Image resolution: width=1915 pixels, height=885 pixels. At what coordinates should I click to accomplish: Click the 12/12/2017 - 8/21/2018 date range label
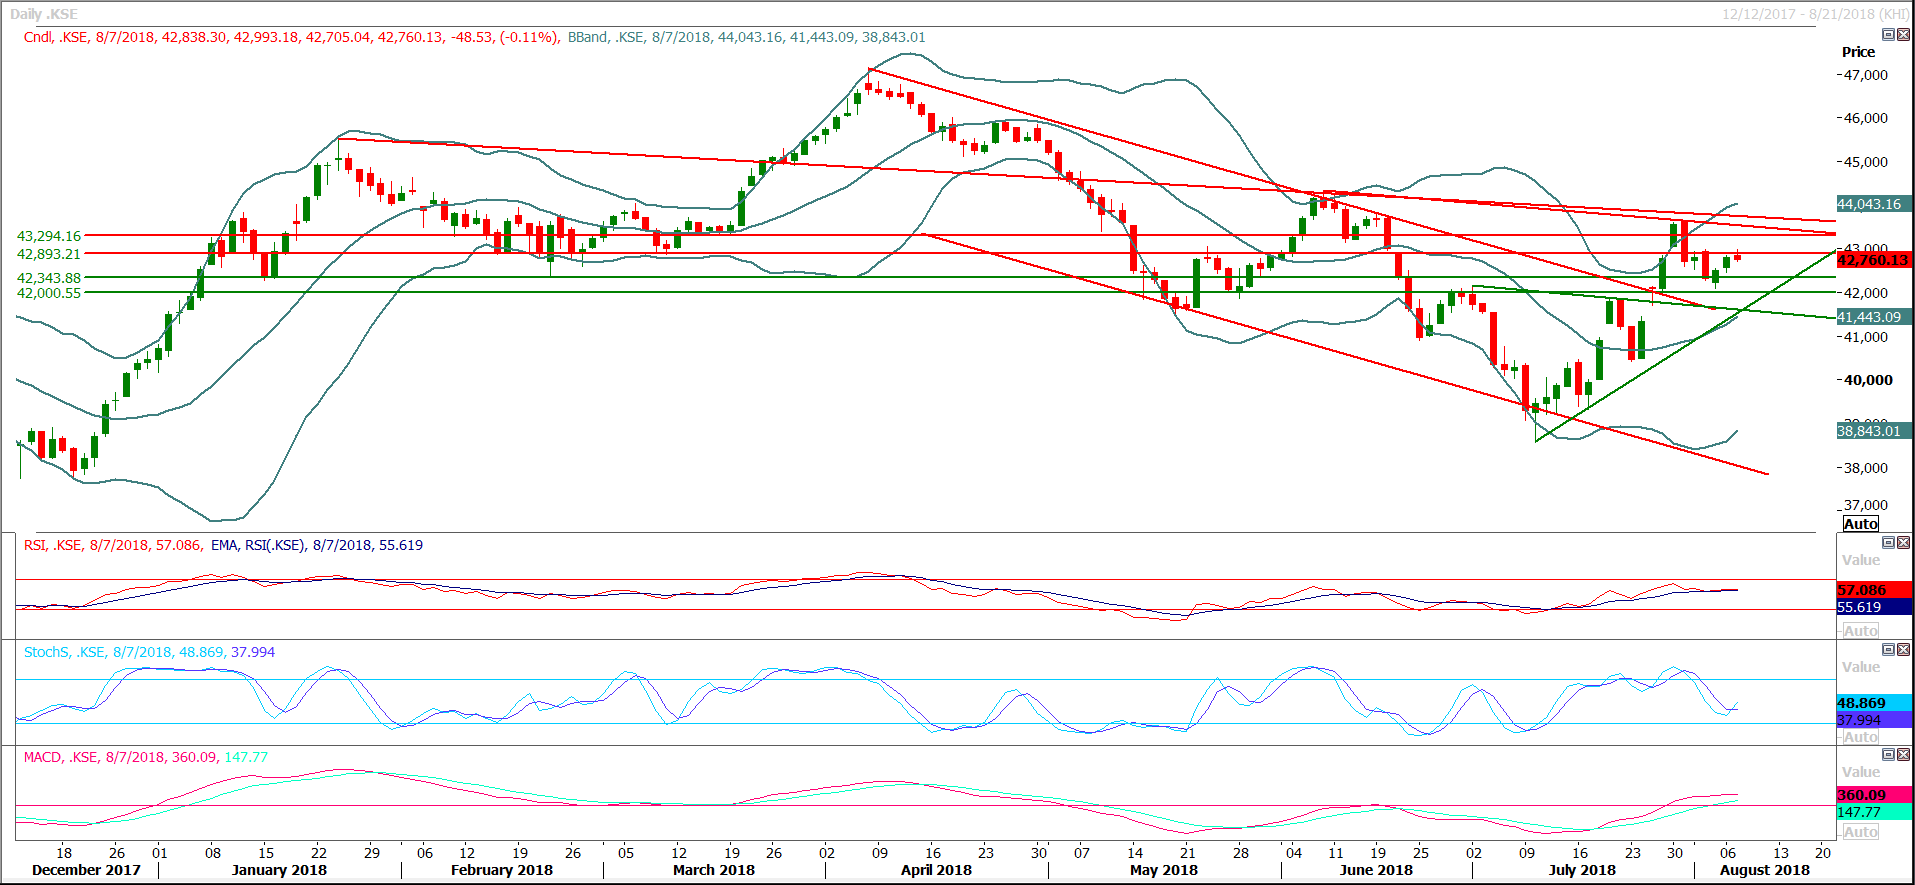point(1815,14)
